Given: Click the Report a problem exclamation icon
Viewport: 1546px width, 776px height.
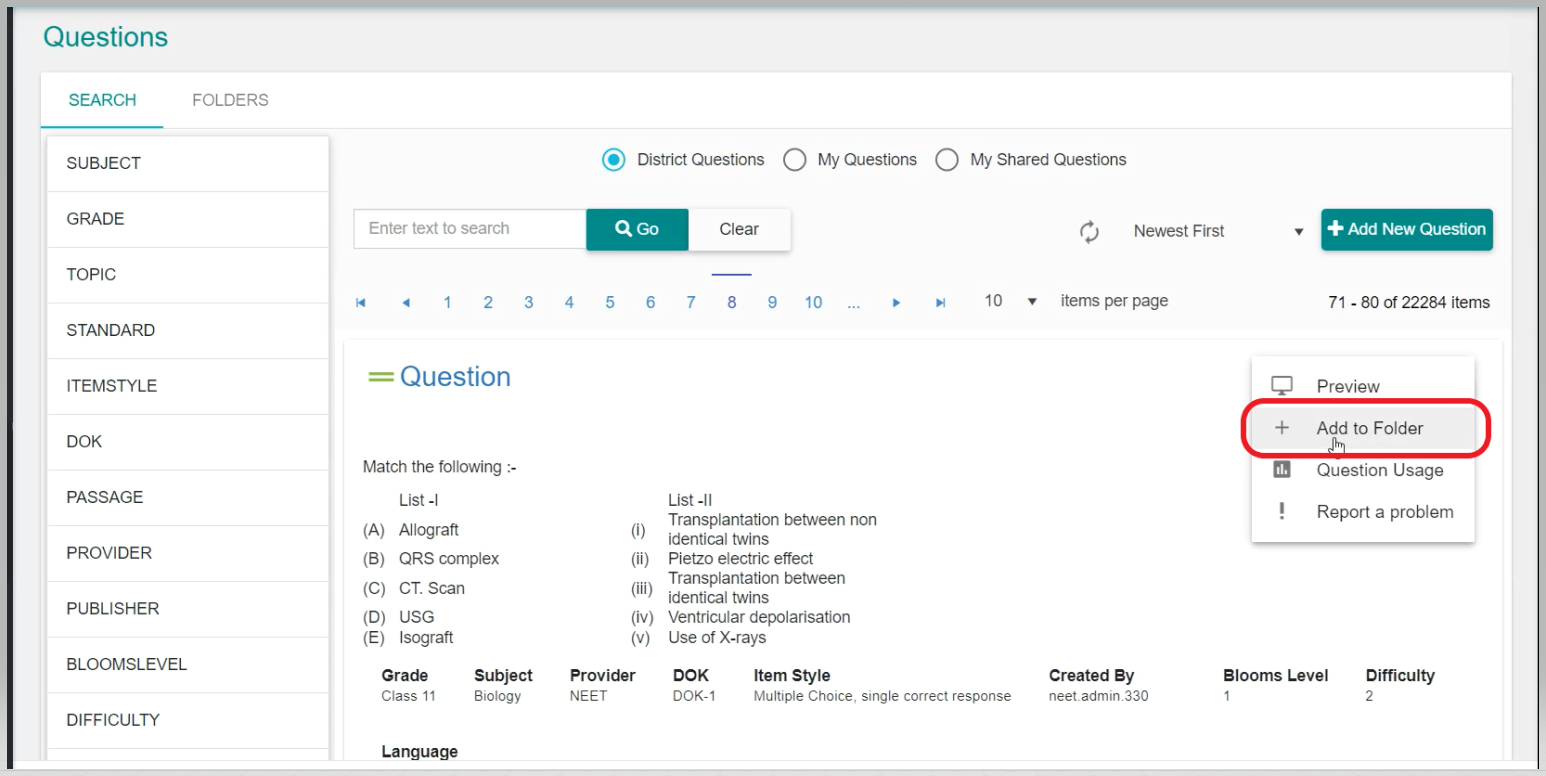Looking at the screenshot, I should click(x=1281, y=512).
